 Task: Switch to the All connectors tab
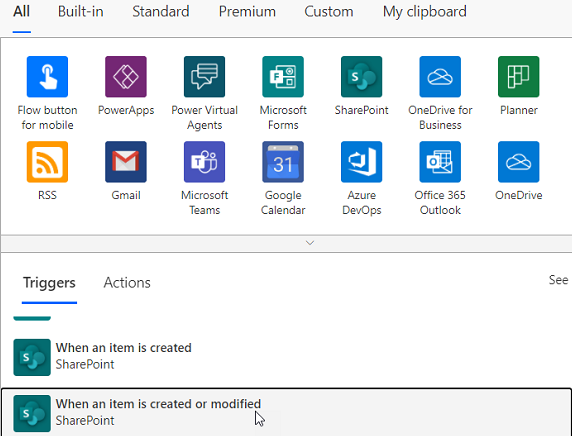[22, 12]
